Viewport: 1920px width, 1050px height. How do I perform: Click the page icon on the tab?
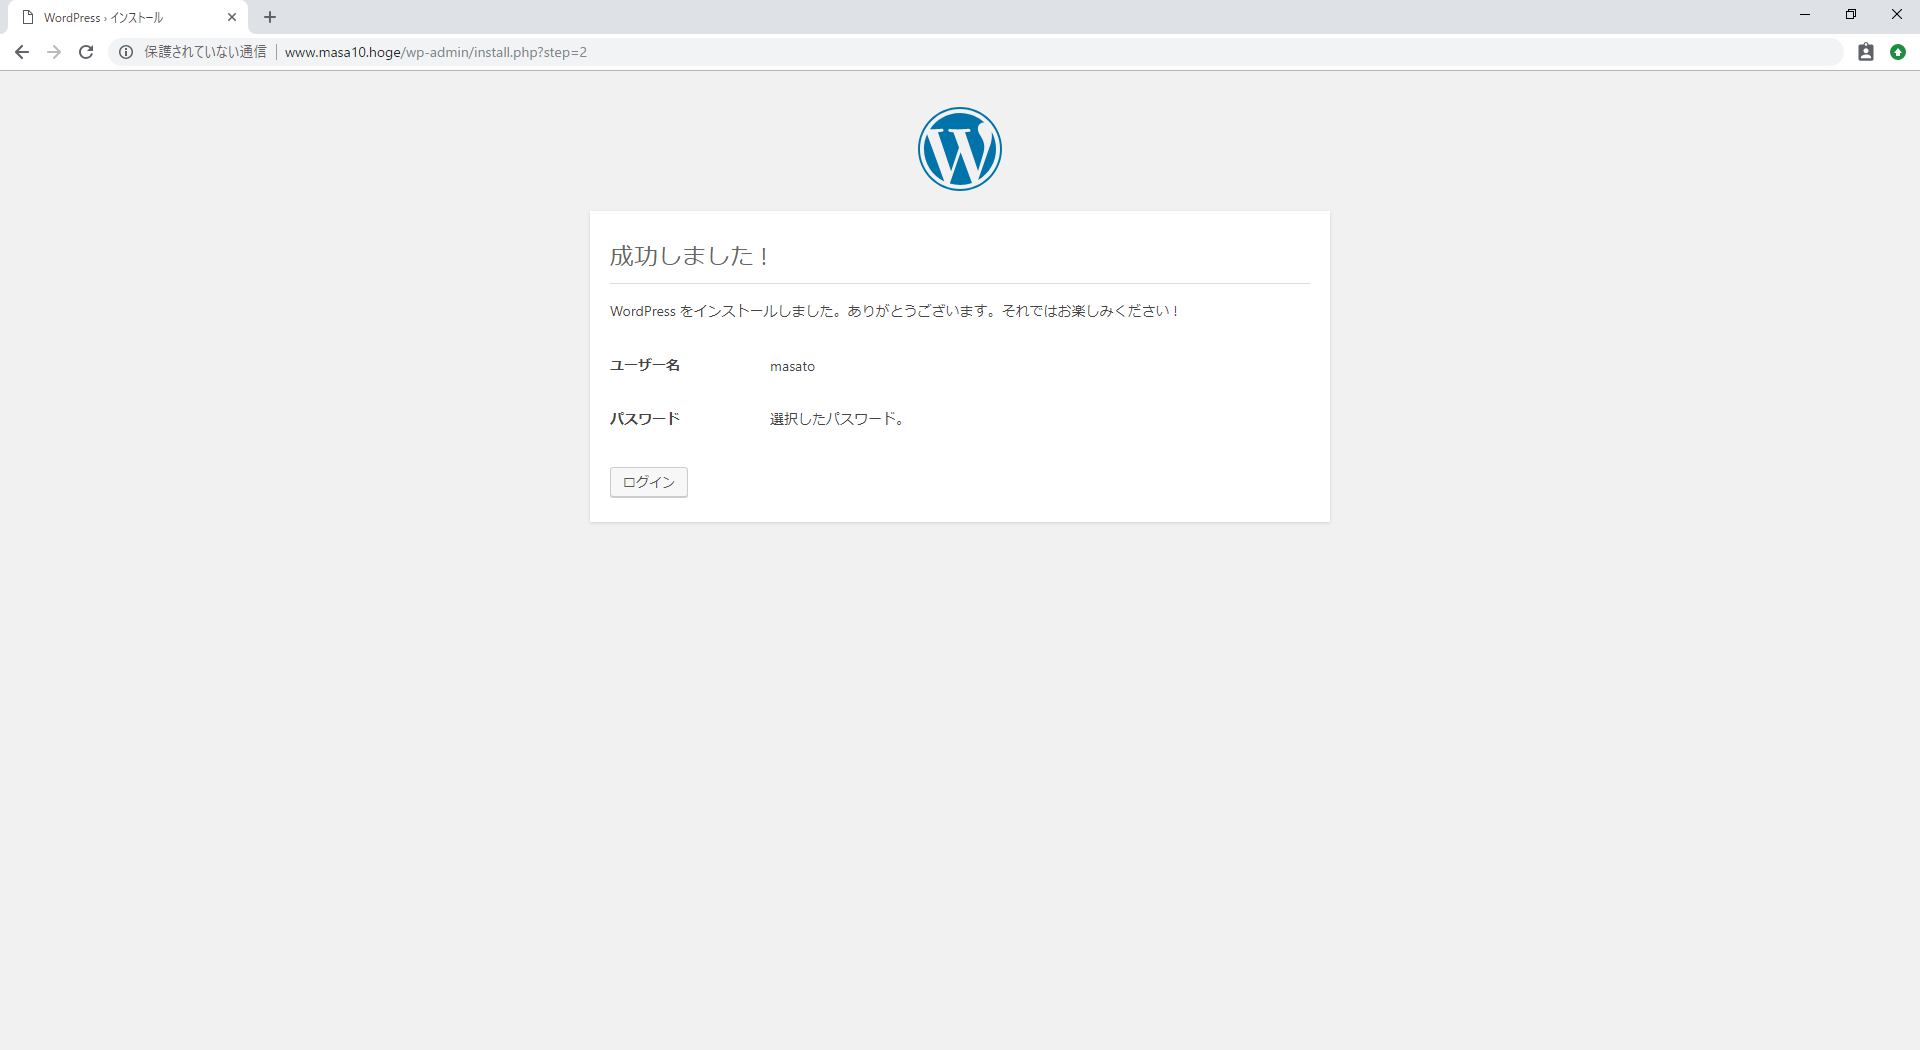[28, 17]
